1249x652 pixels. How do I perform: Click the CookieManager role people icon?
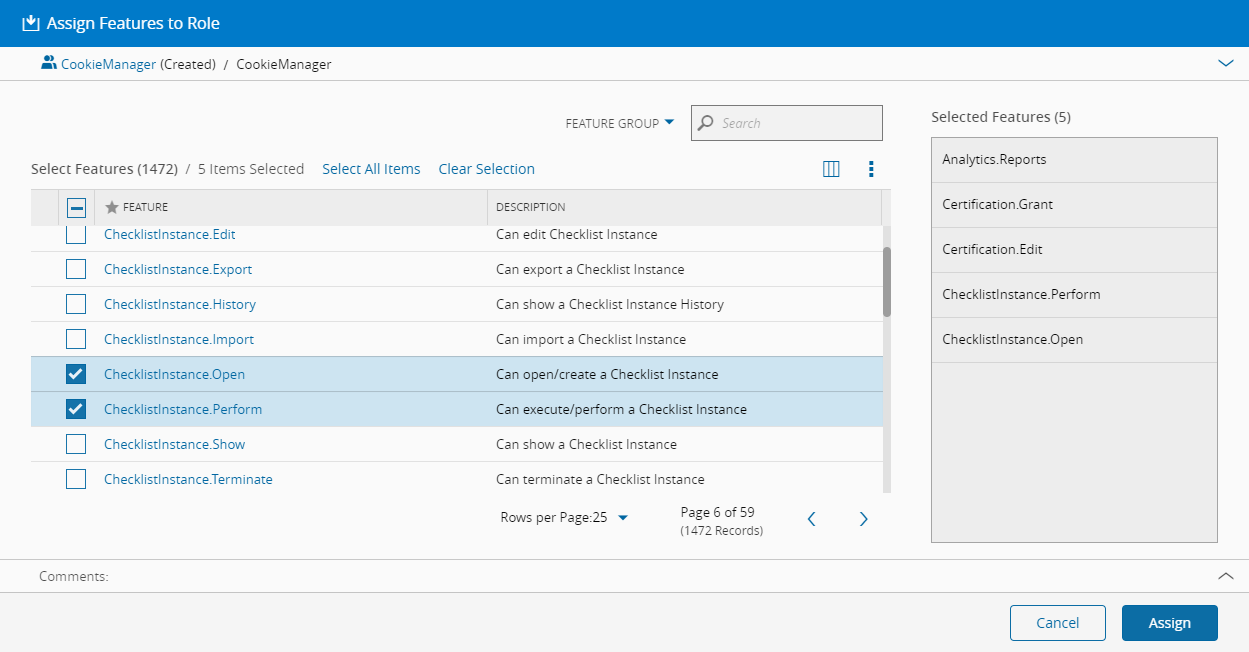(48, 63)
